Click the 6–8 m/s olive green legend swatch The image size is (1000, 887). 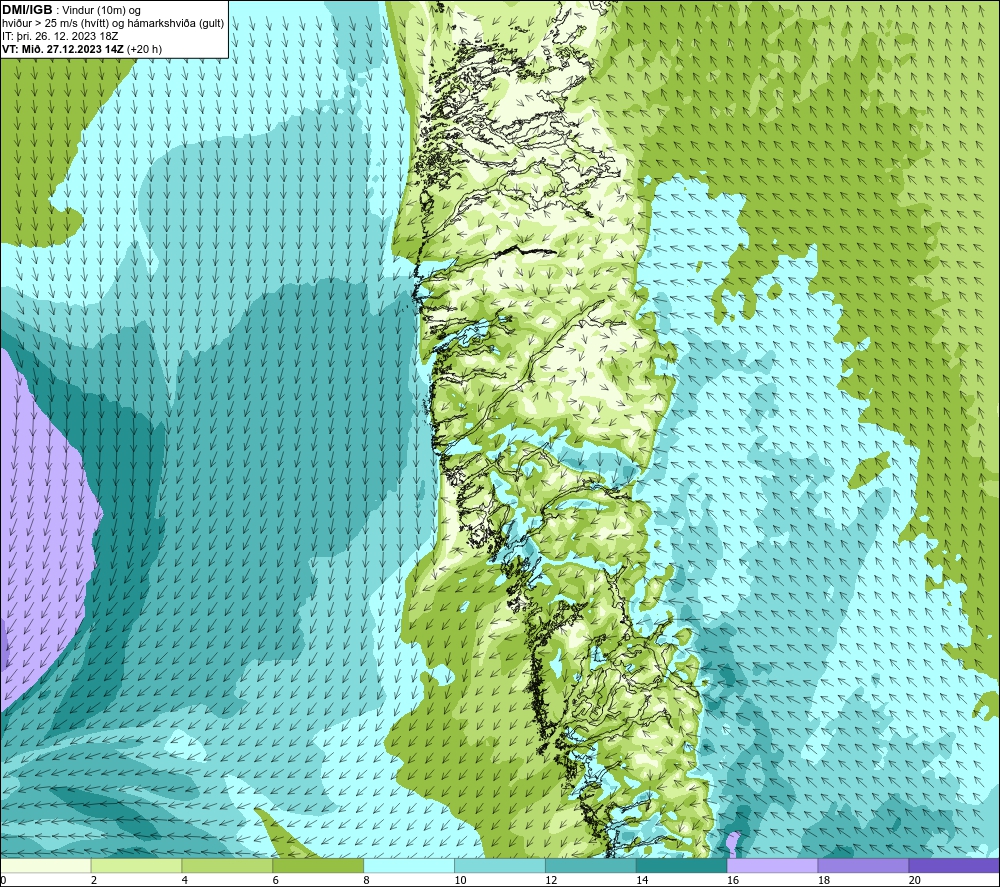[318, 865]
